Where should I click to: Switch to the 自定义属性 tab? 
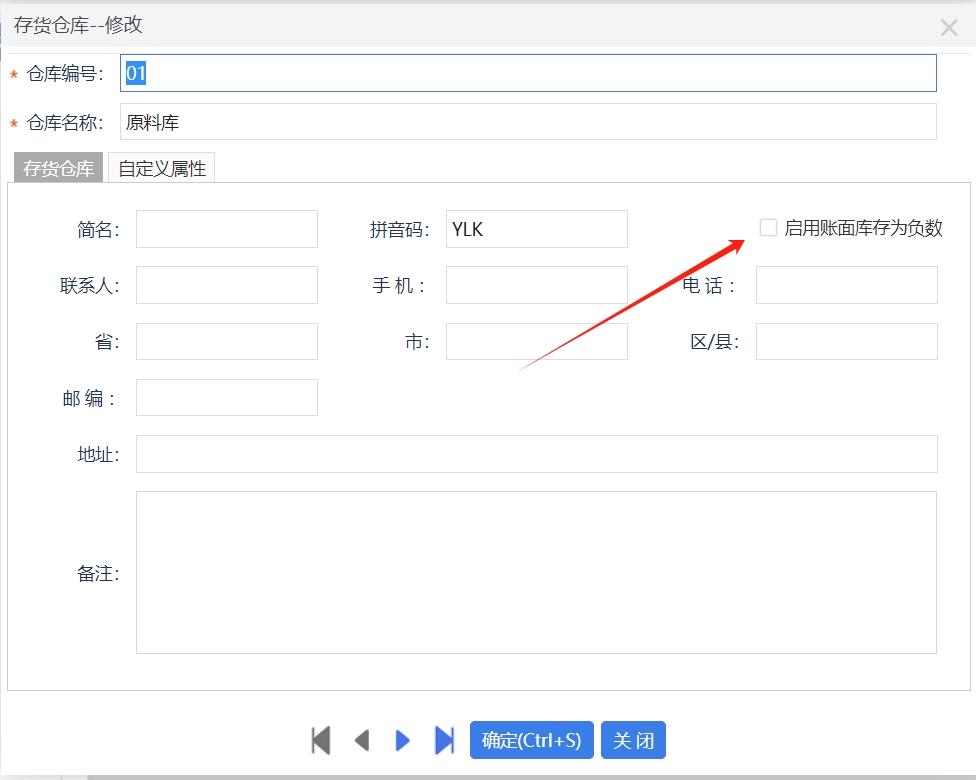[x=162, y=168]
